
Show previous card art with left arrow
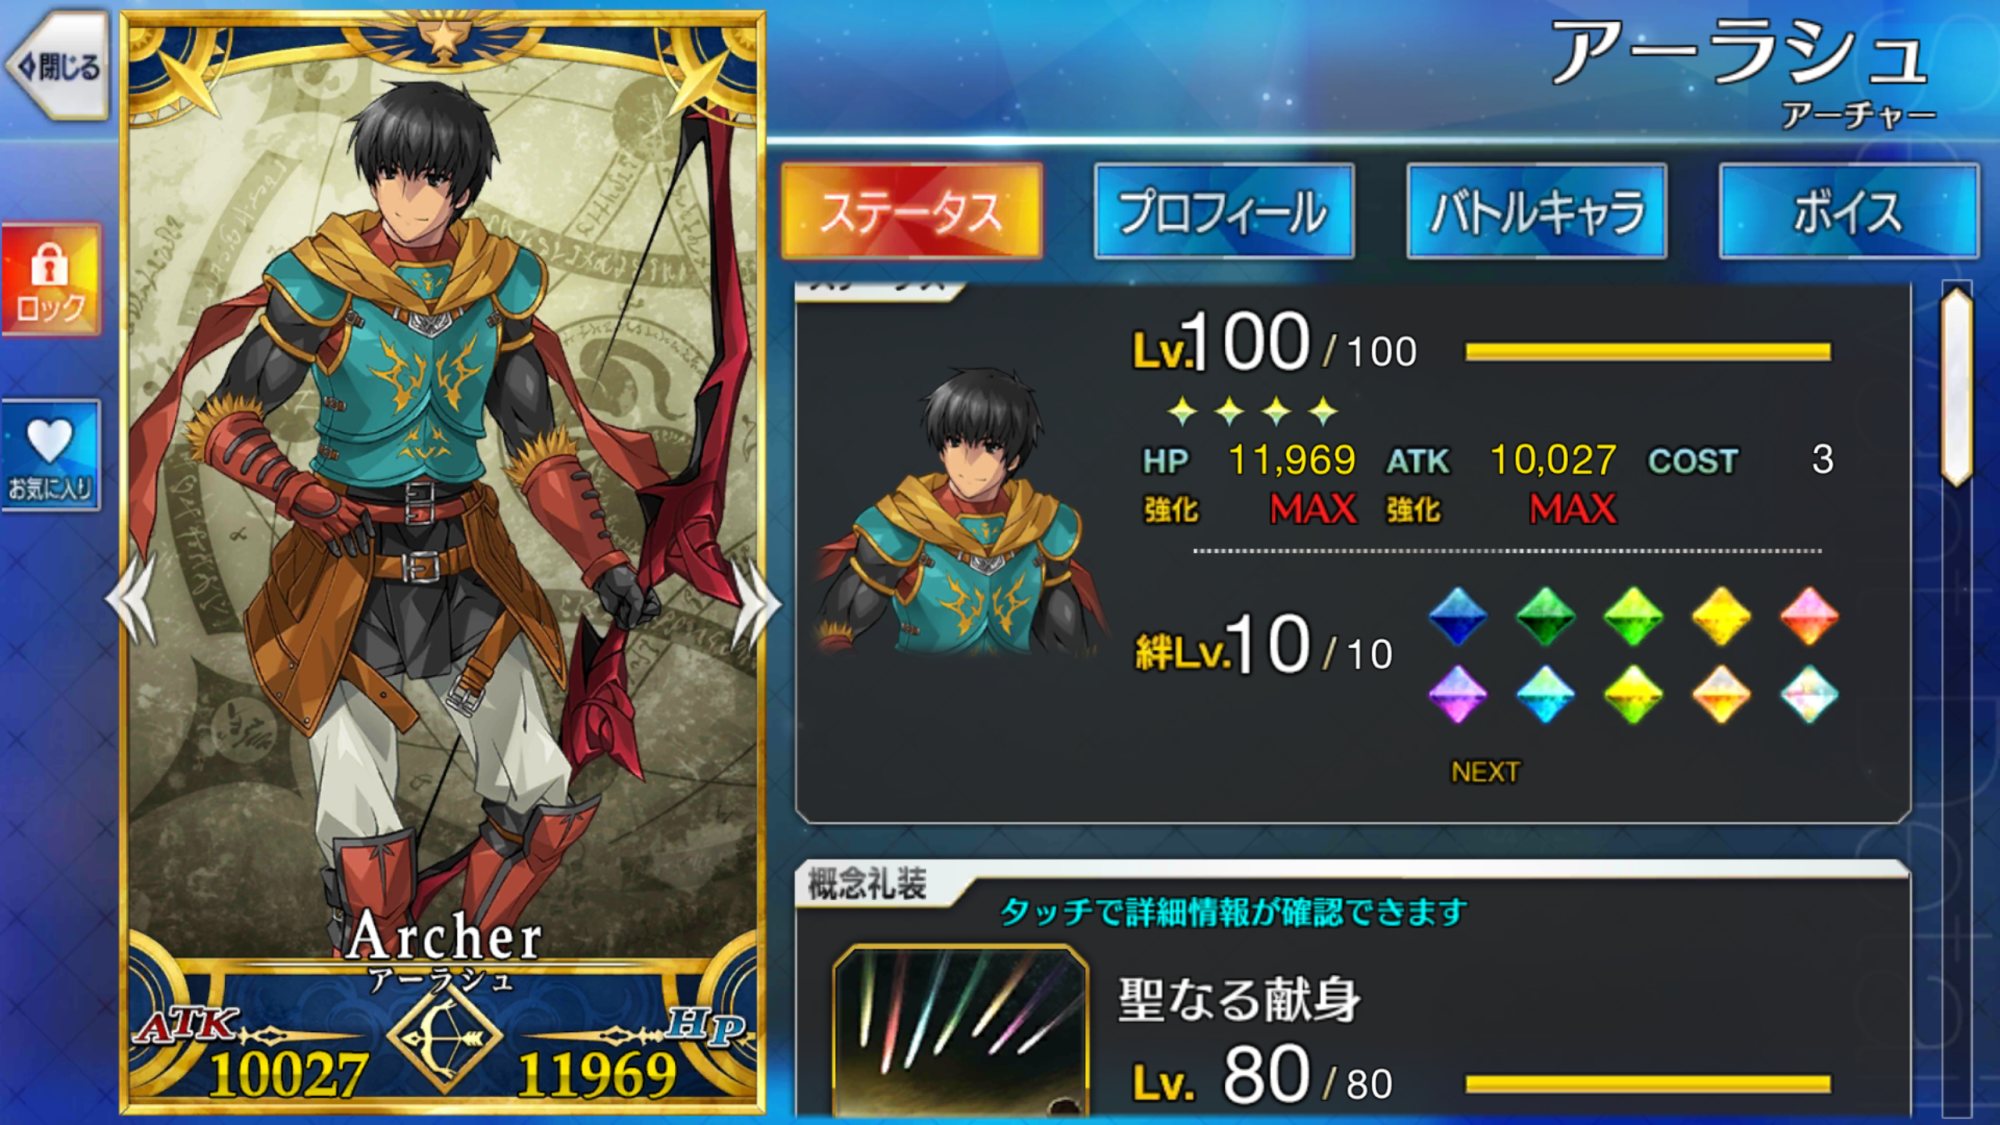point(132,600)
